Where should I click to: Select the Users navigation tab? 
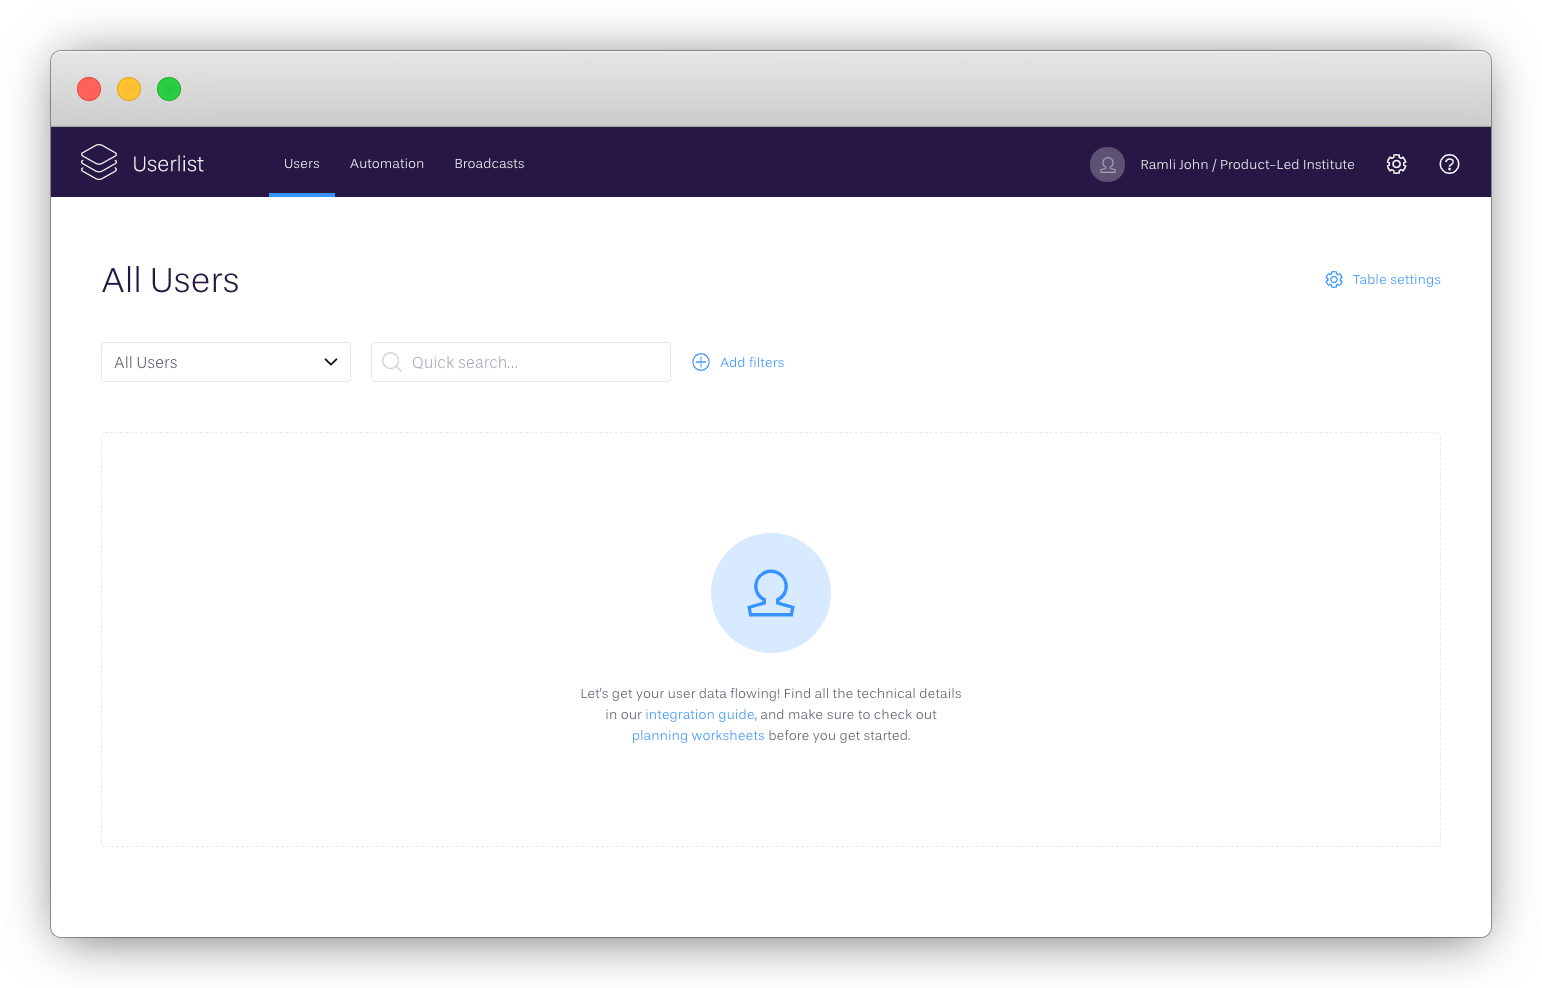[x=302, y=163]
